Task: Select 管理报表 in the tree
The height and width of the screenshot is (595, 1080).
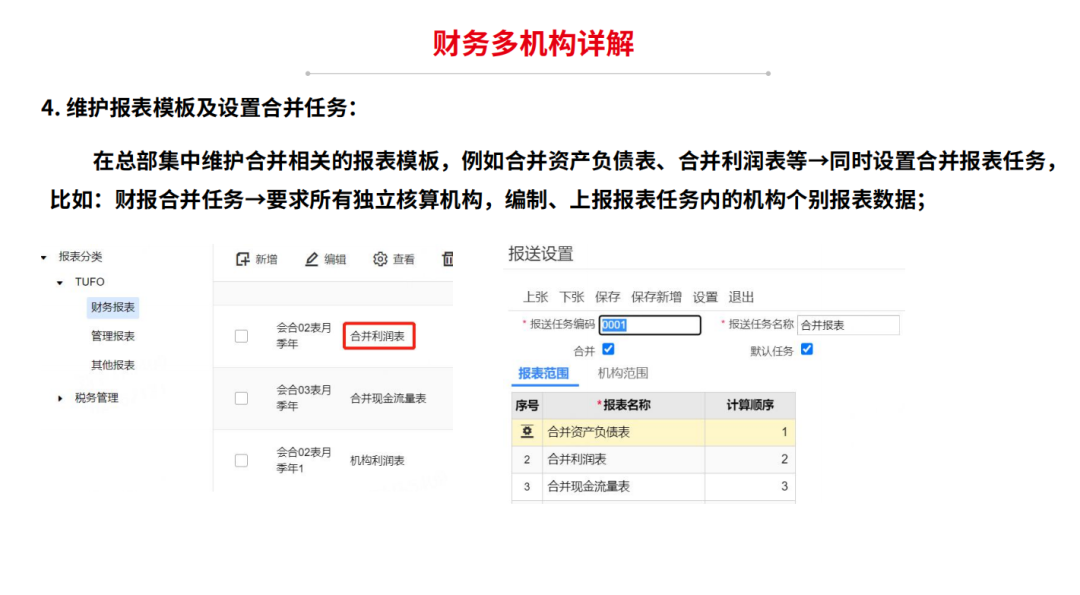Action: (112, 336)
